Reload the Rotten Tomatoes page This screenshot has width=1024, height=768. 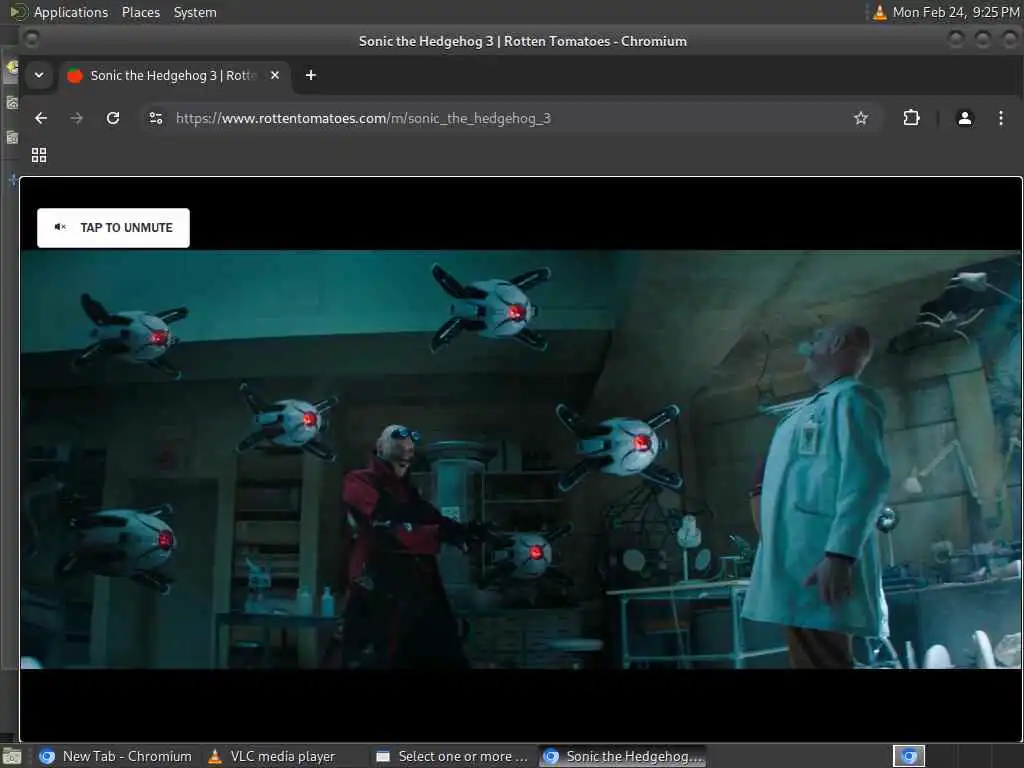coord(113,118)
